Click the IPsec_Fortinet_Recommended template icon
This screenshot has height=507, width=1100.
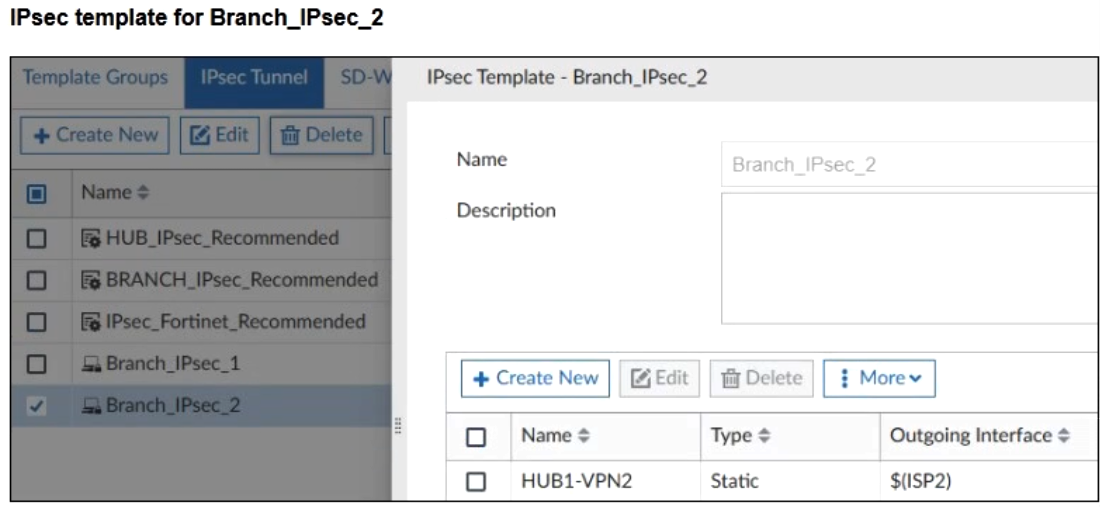click(x=91, y=322)
